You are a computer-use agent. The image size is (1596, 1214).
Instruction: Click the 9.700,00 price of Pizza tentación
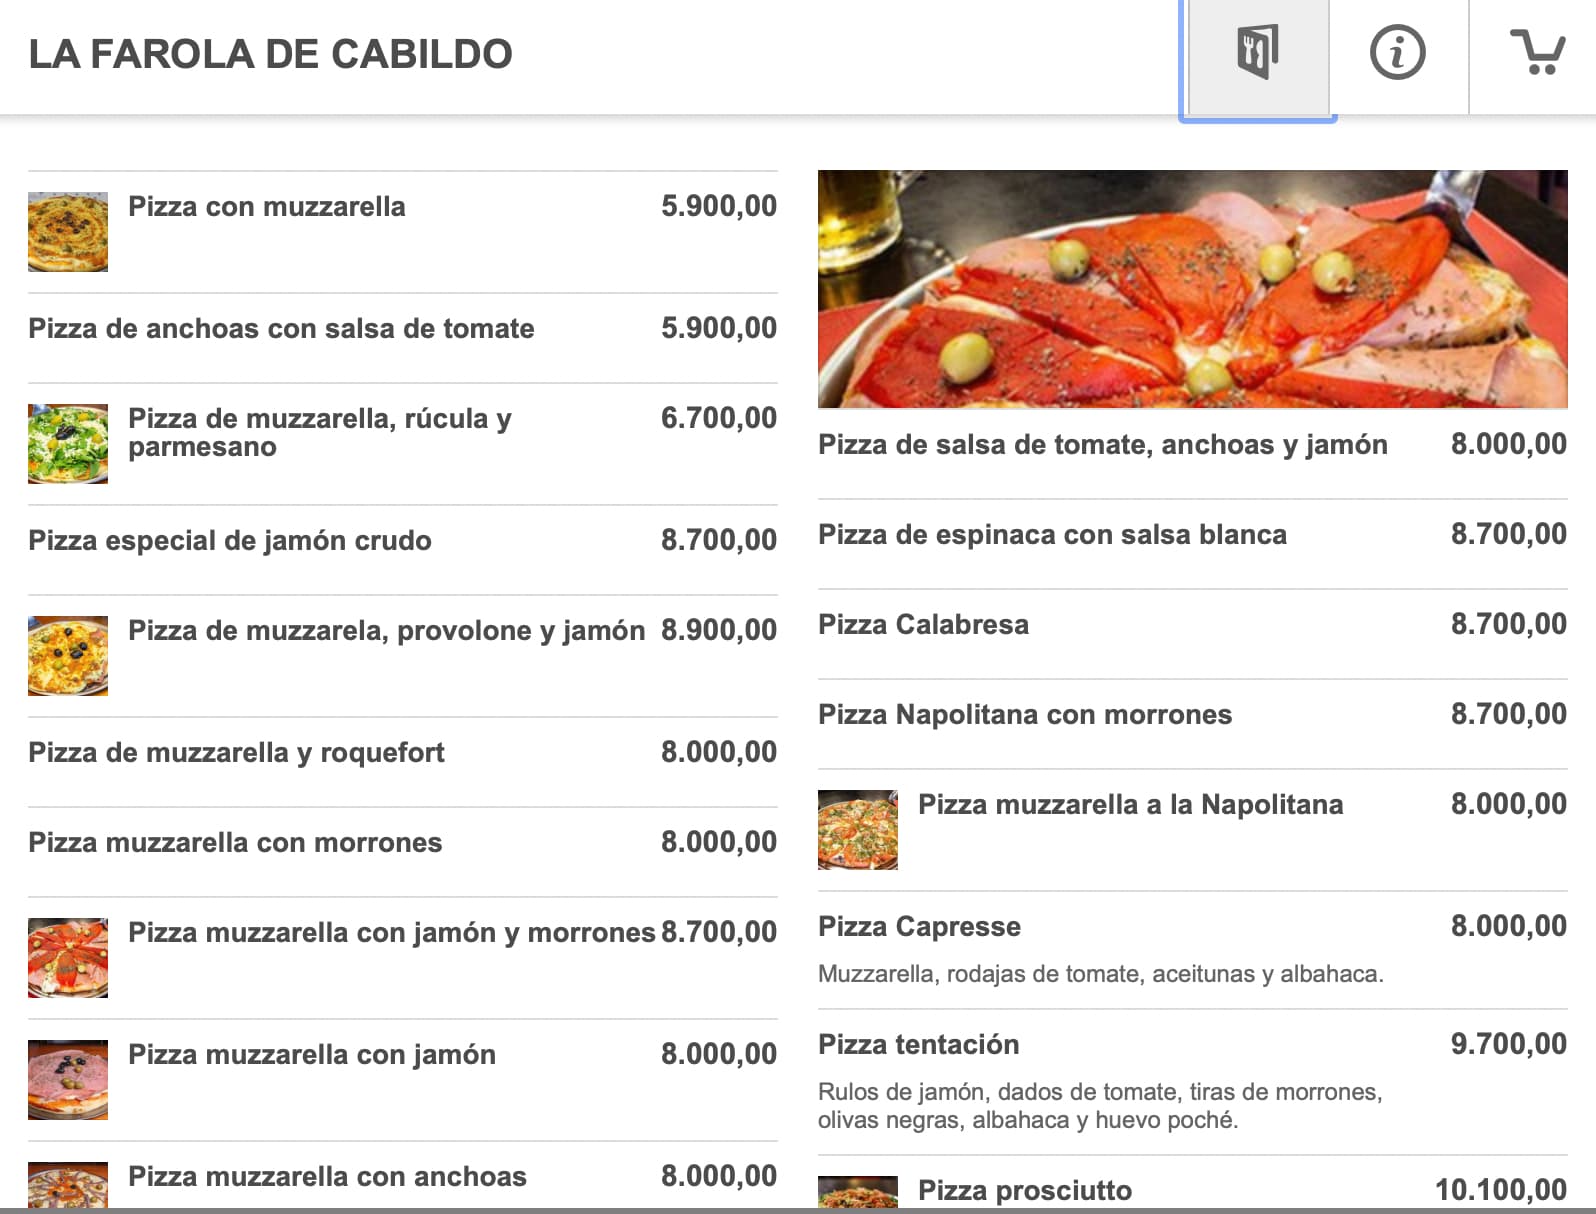coord(1508,1044)
